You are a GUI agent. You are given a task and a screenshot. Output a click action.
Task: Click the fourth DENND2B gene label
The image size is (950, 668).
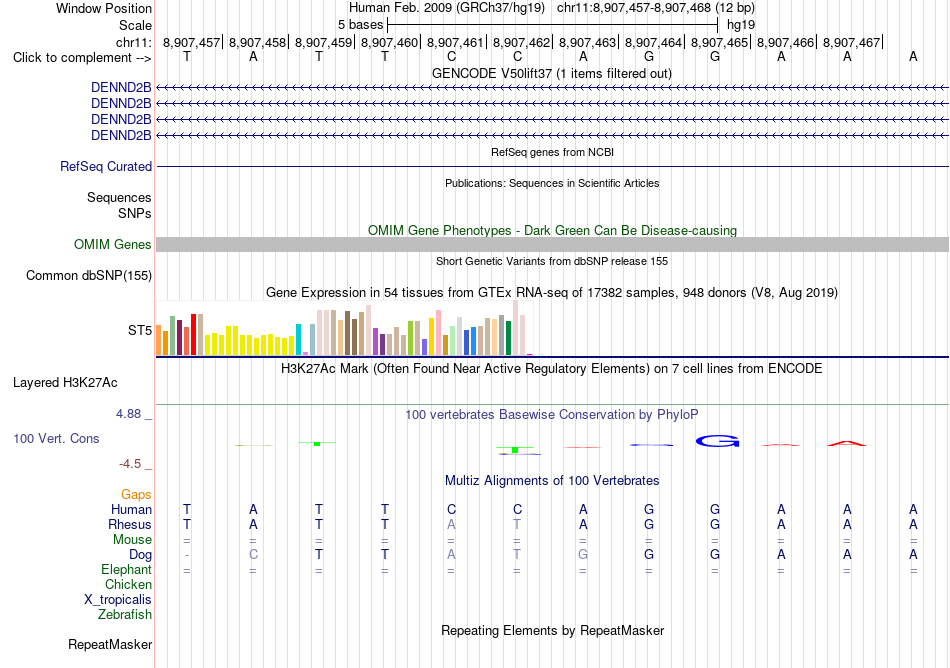(x=121, y=136)
